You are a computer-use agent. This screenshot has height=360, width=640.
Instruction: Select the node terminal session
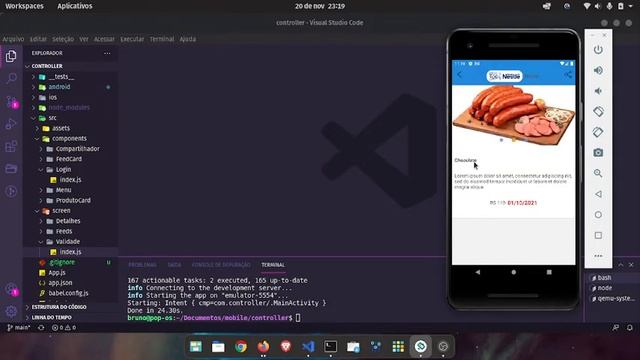point(604,288)
